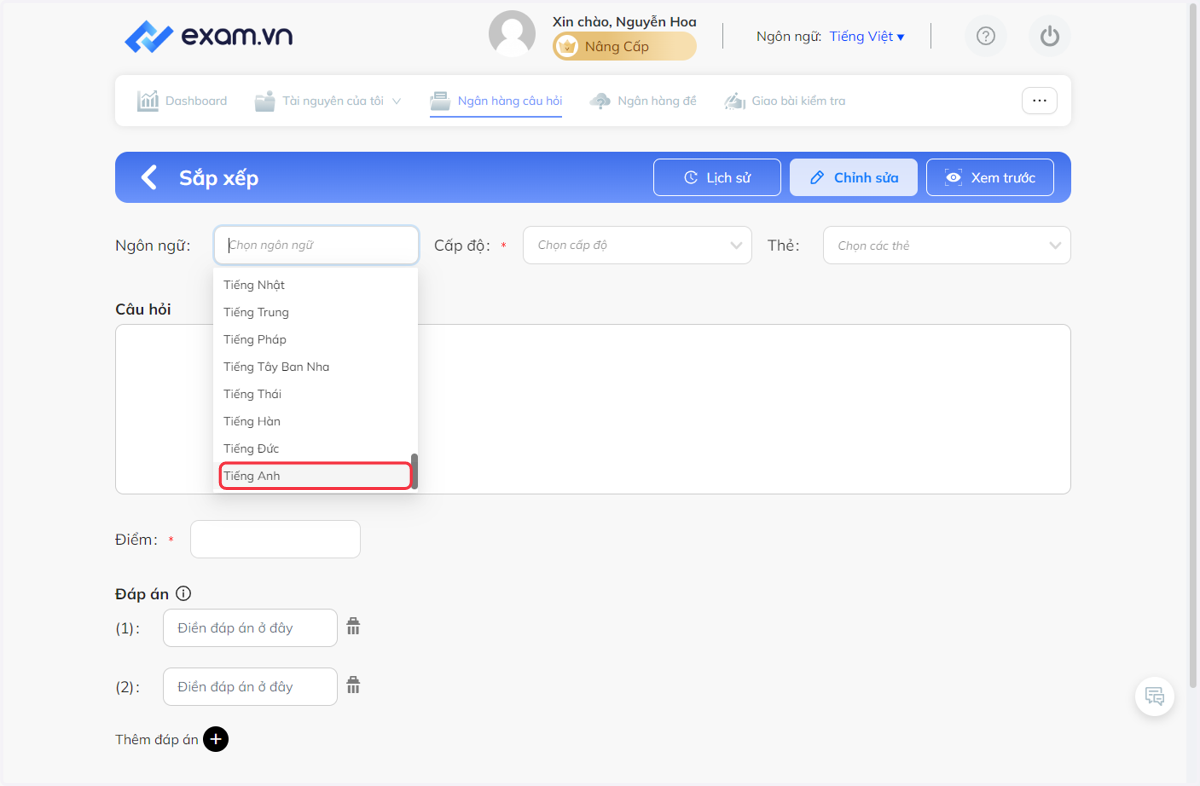Click the power logout icon
Image resolution: width=1200 pixels, height=786 pixels.
point(1049,36)
